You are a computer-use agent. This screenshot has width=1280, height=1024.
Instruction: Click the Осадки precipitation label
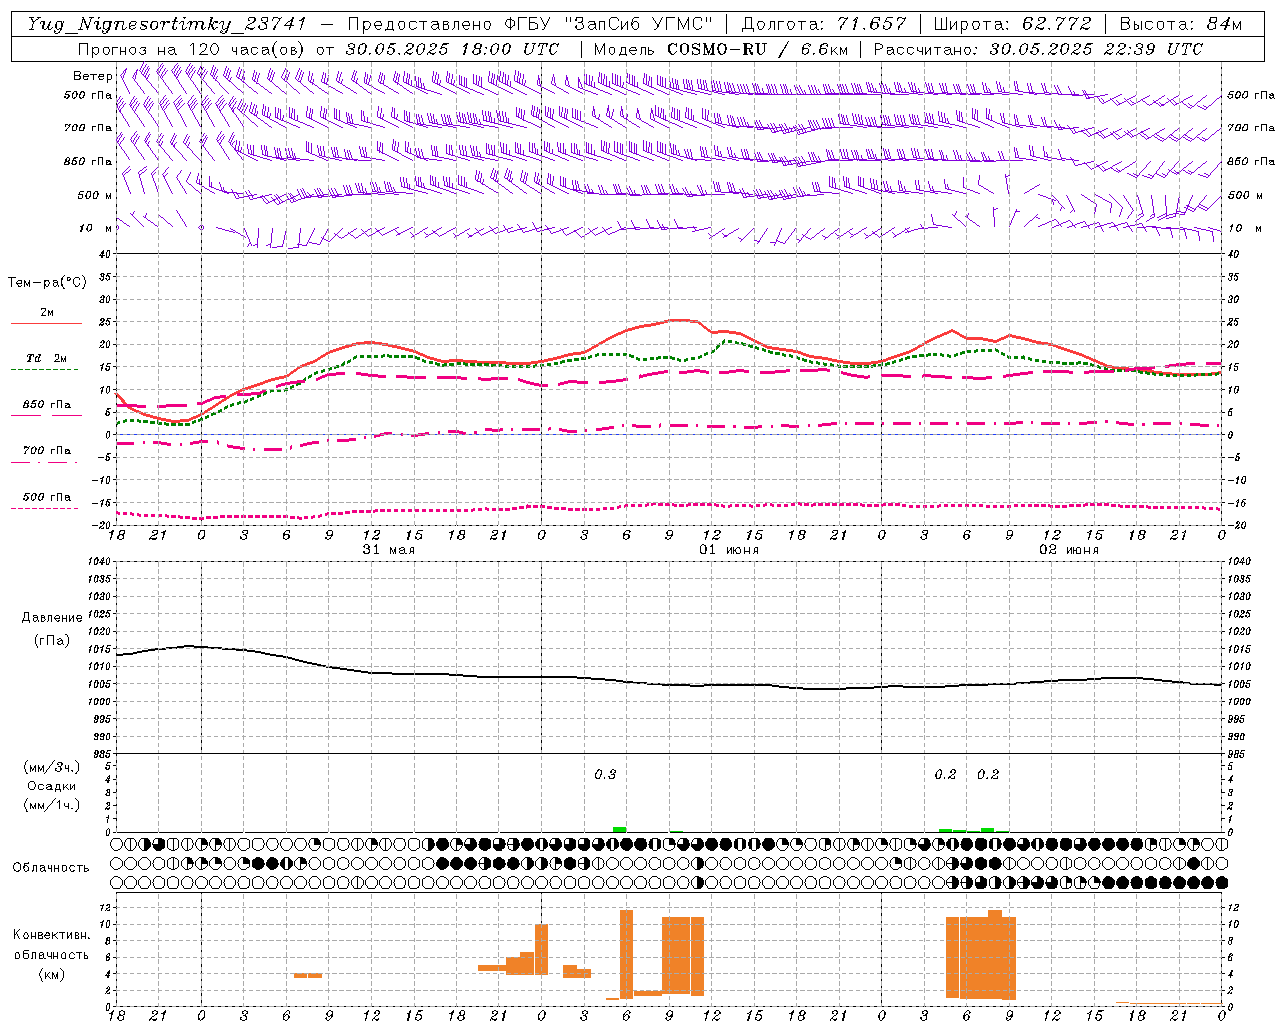pyautogui.click(x=52, y=786)
